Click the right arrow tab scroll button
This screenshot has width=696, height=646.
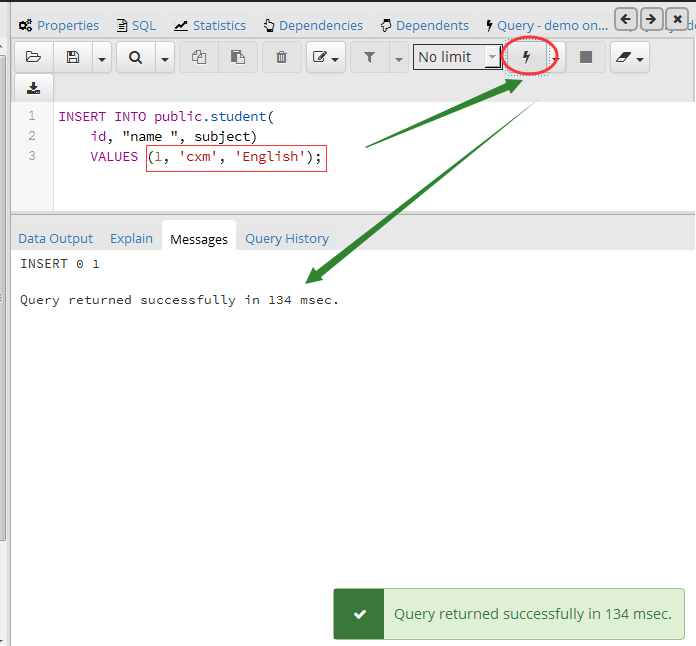[651, 19]
